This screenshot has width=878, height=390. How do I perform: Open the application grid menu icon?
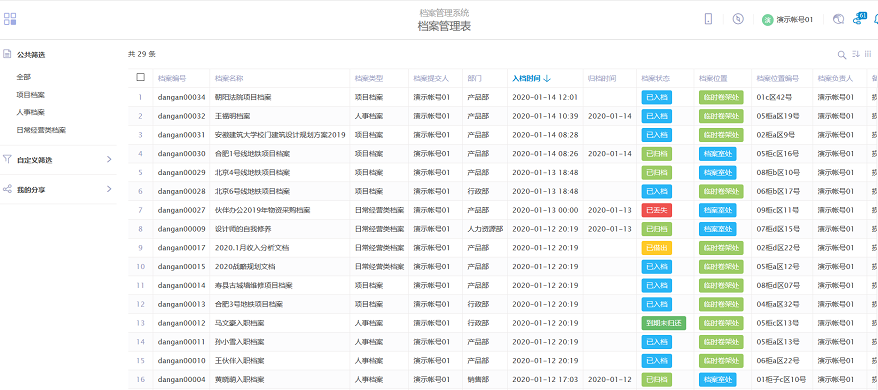10,19
